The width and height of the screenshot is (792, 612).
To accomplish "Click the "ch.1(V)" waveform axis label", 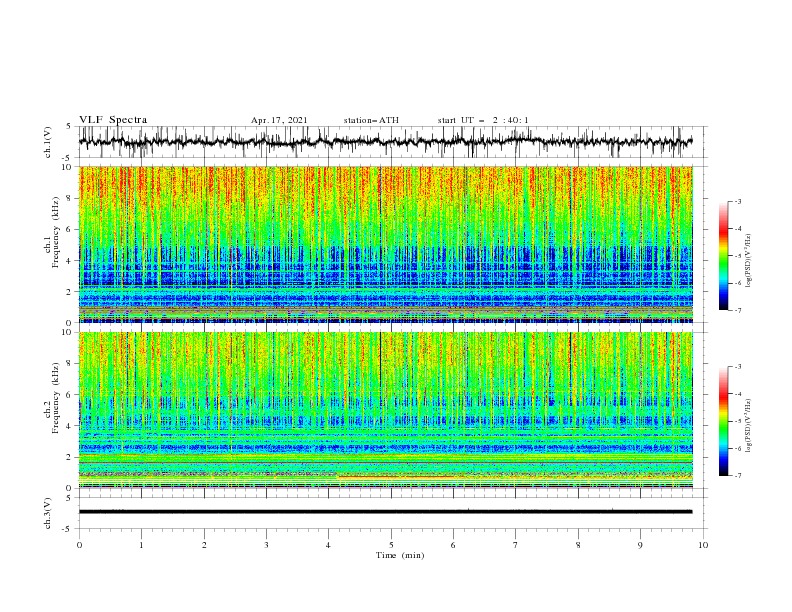I will pyautogui.click(x=48, y=142).
